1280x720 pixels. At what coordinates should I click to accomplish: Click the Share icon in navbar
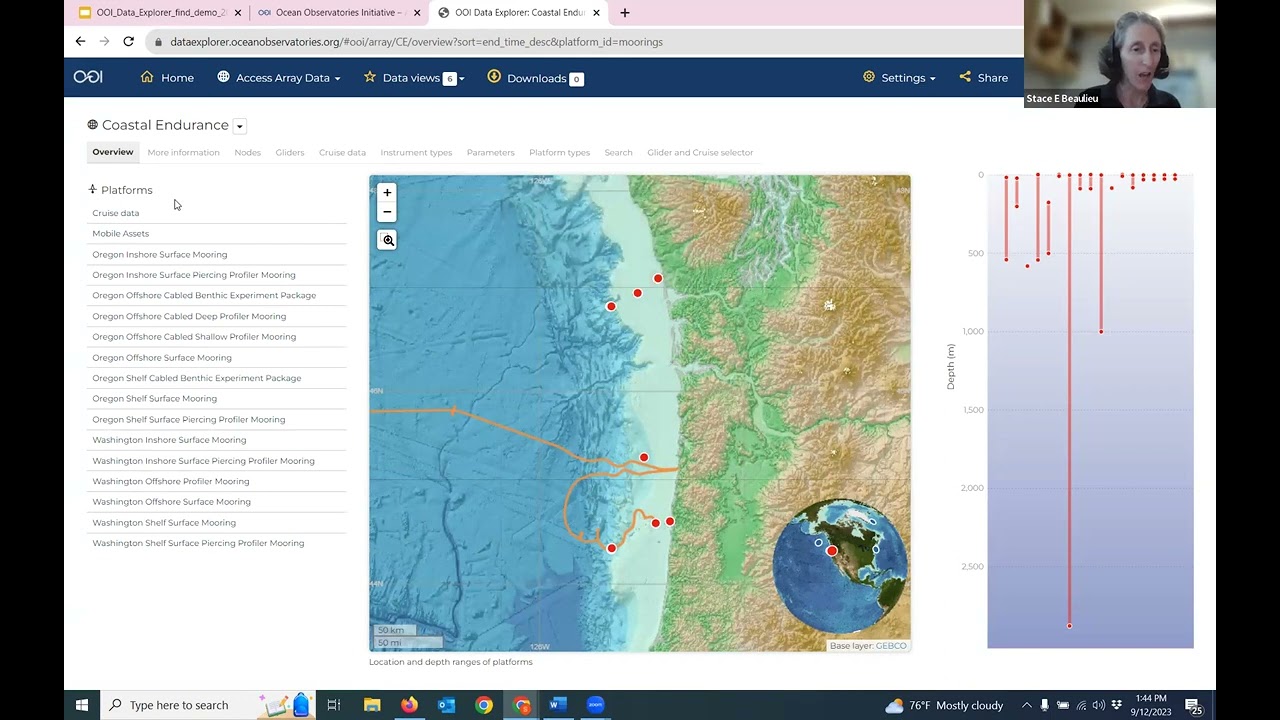(965, 77)
